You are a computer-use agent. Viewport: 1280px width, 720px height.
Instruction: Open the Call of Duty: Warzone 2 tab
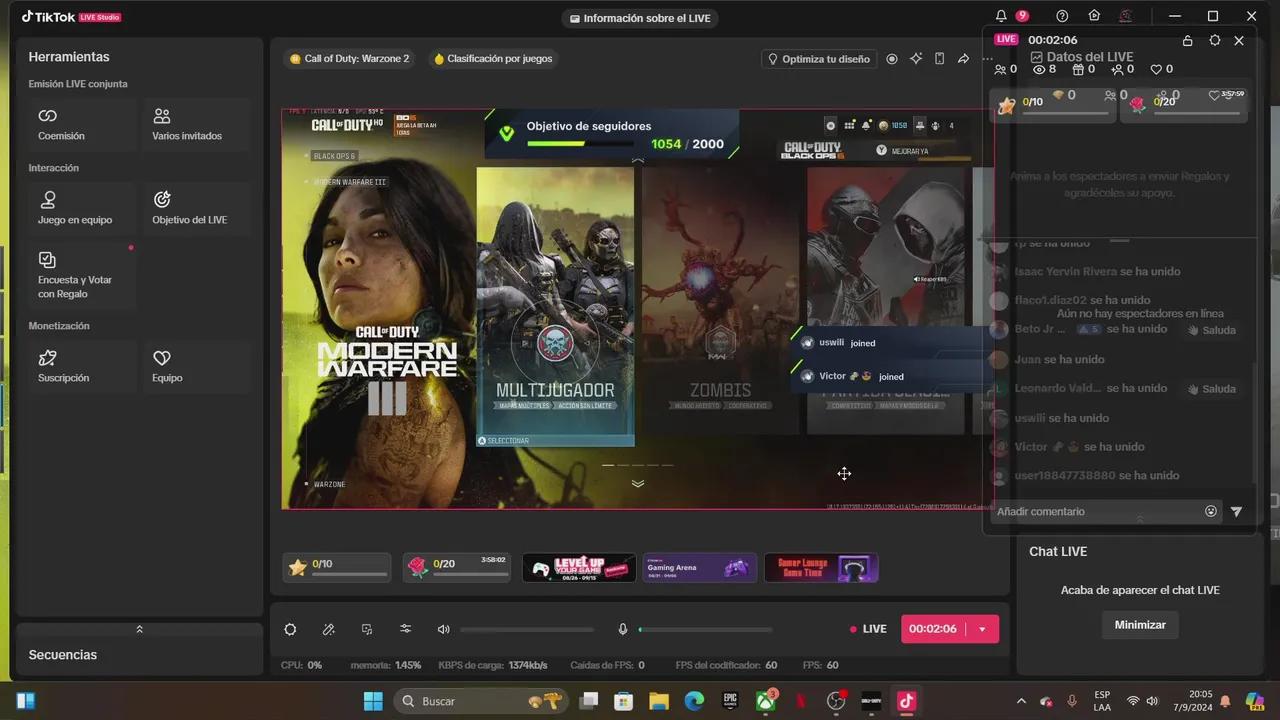tap(349, 58)
